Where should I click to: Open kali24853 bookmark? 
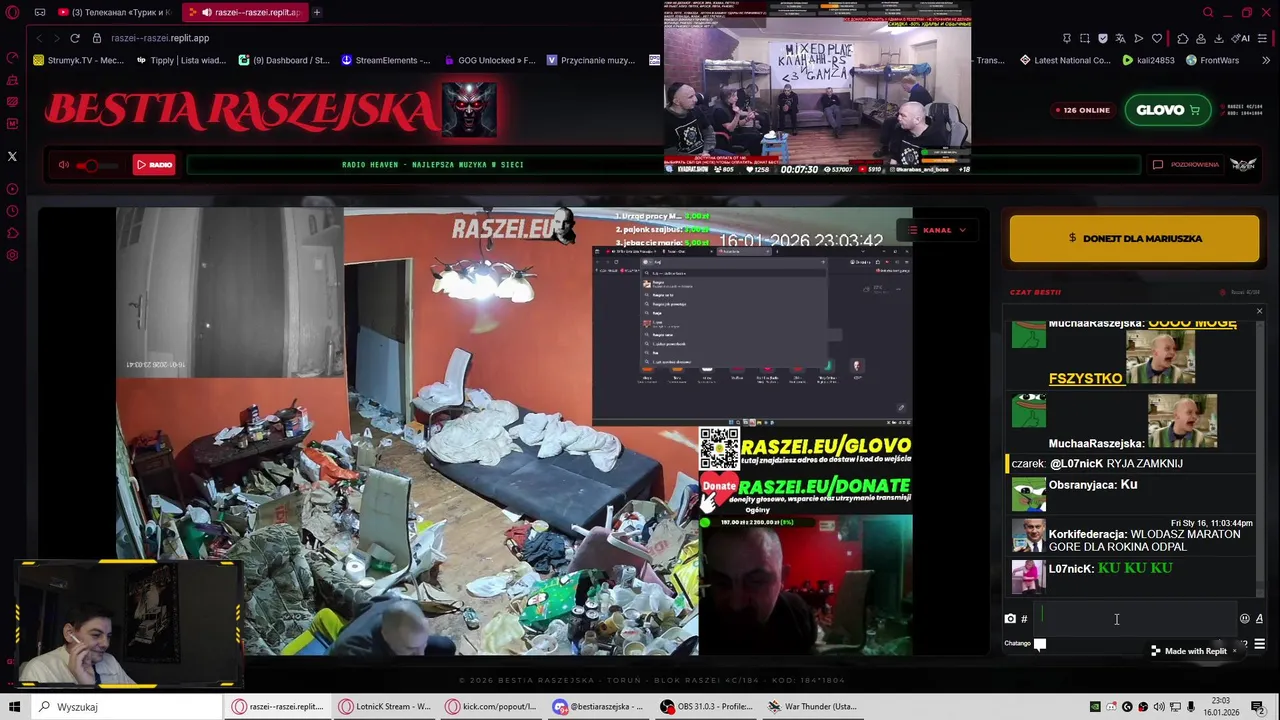point(1148,60)
